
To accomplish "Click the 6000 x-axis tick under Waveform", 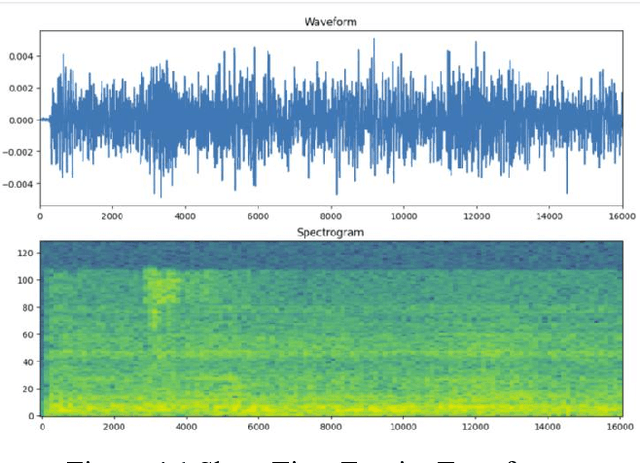I will pos(258,216).
